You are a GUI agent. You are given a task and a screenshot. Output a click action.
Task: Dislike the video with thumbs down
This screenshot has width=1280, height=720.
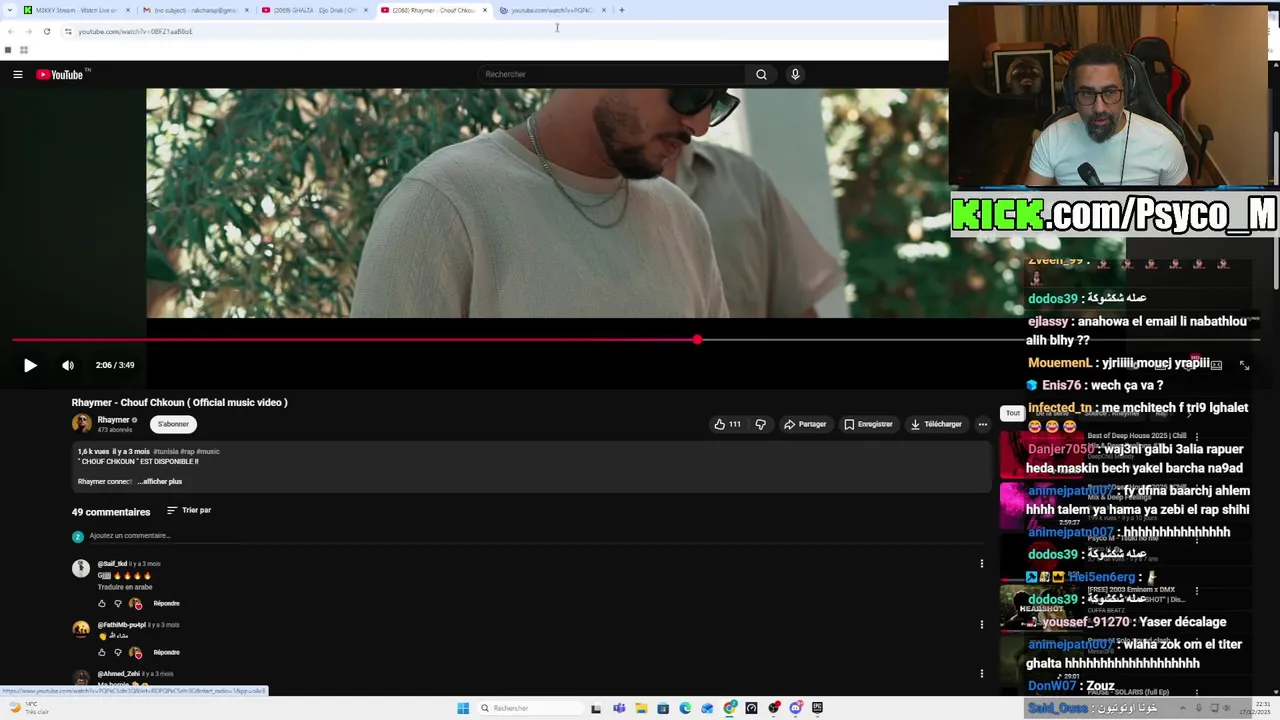pyautogui.click(x=761, y=424)
